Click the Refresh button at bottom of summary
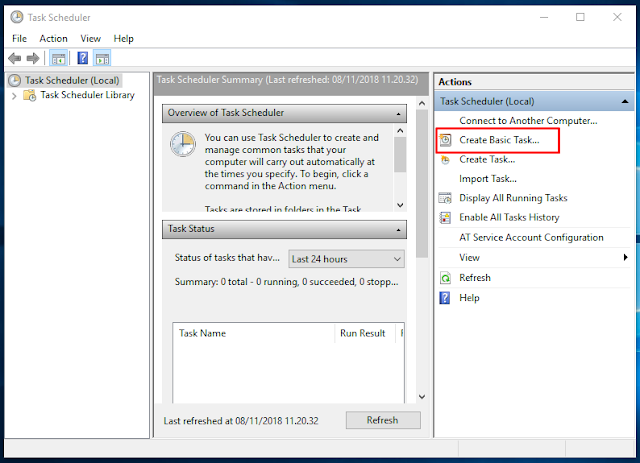The height and width of the screenshot is (463, 640). [x=383, y=420]
